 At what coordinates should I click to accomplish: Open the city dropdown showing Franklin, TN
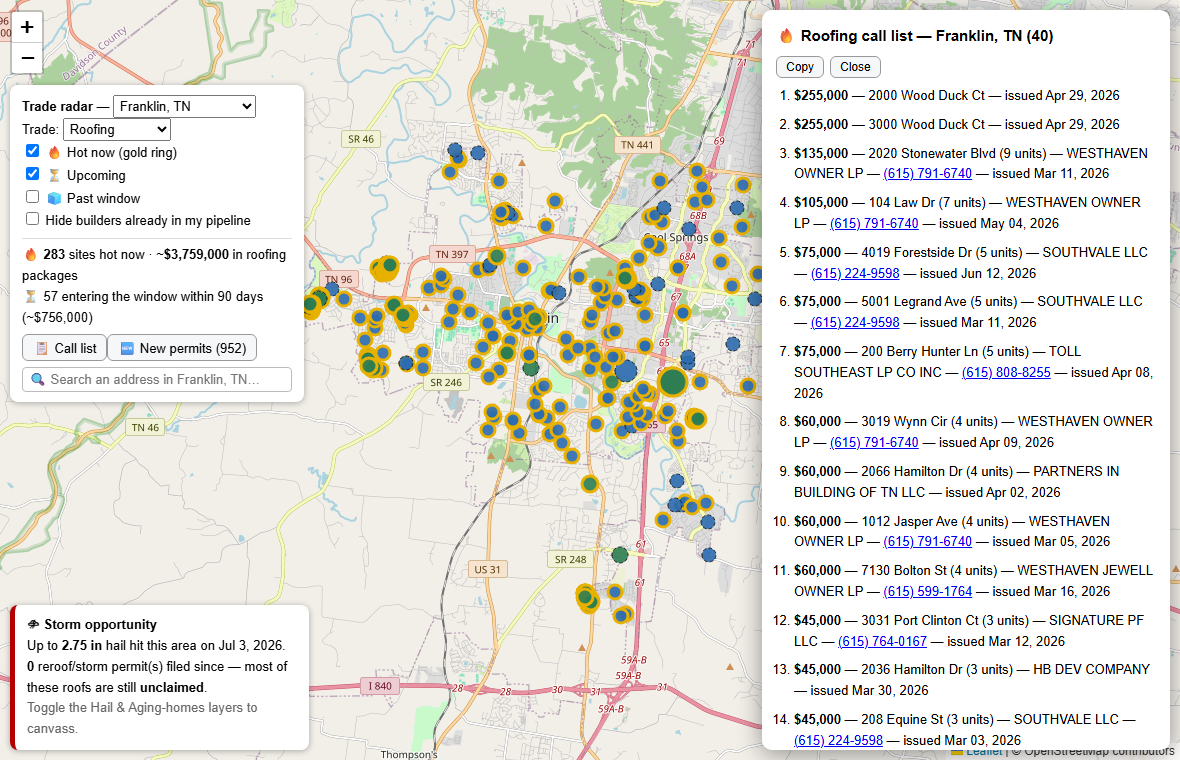point(184,106)
